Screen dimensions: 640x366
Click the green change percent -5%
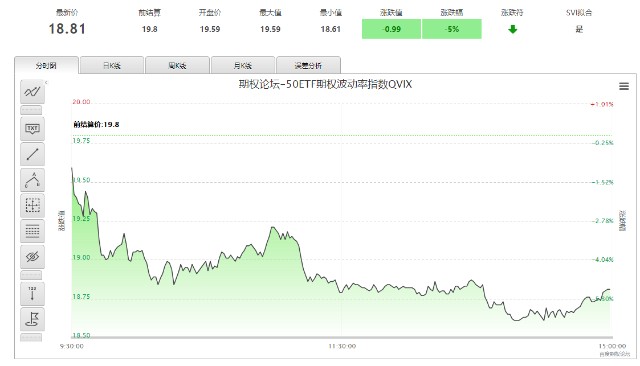[452, 29]
